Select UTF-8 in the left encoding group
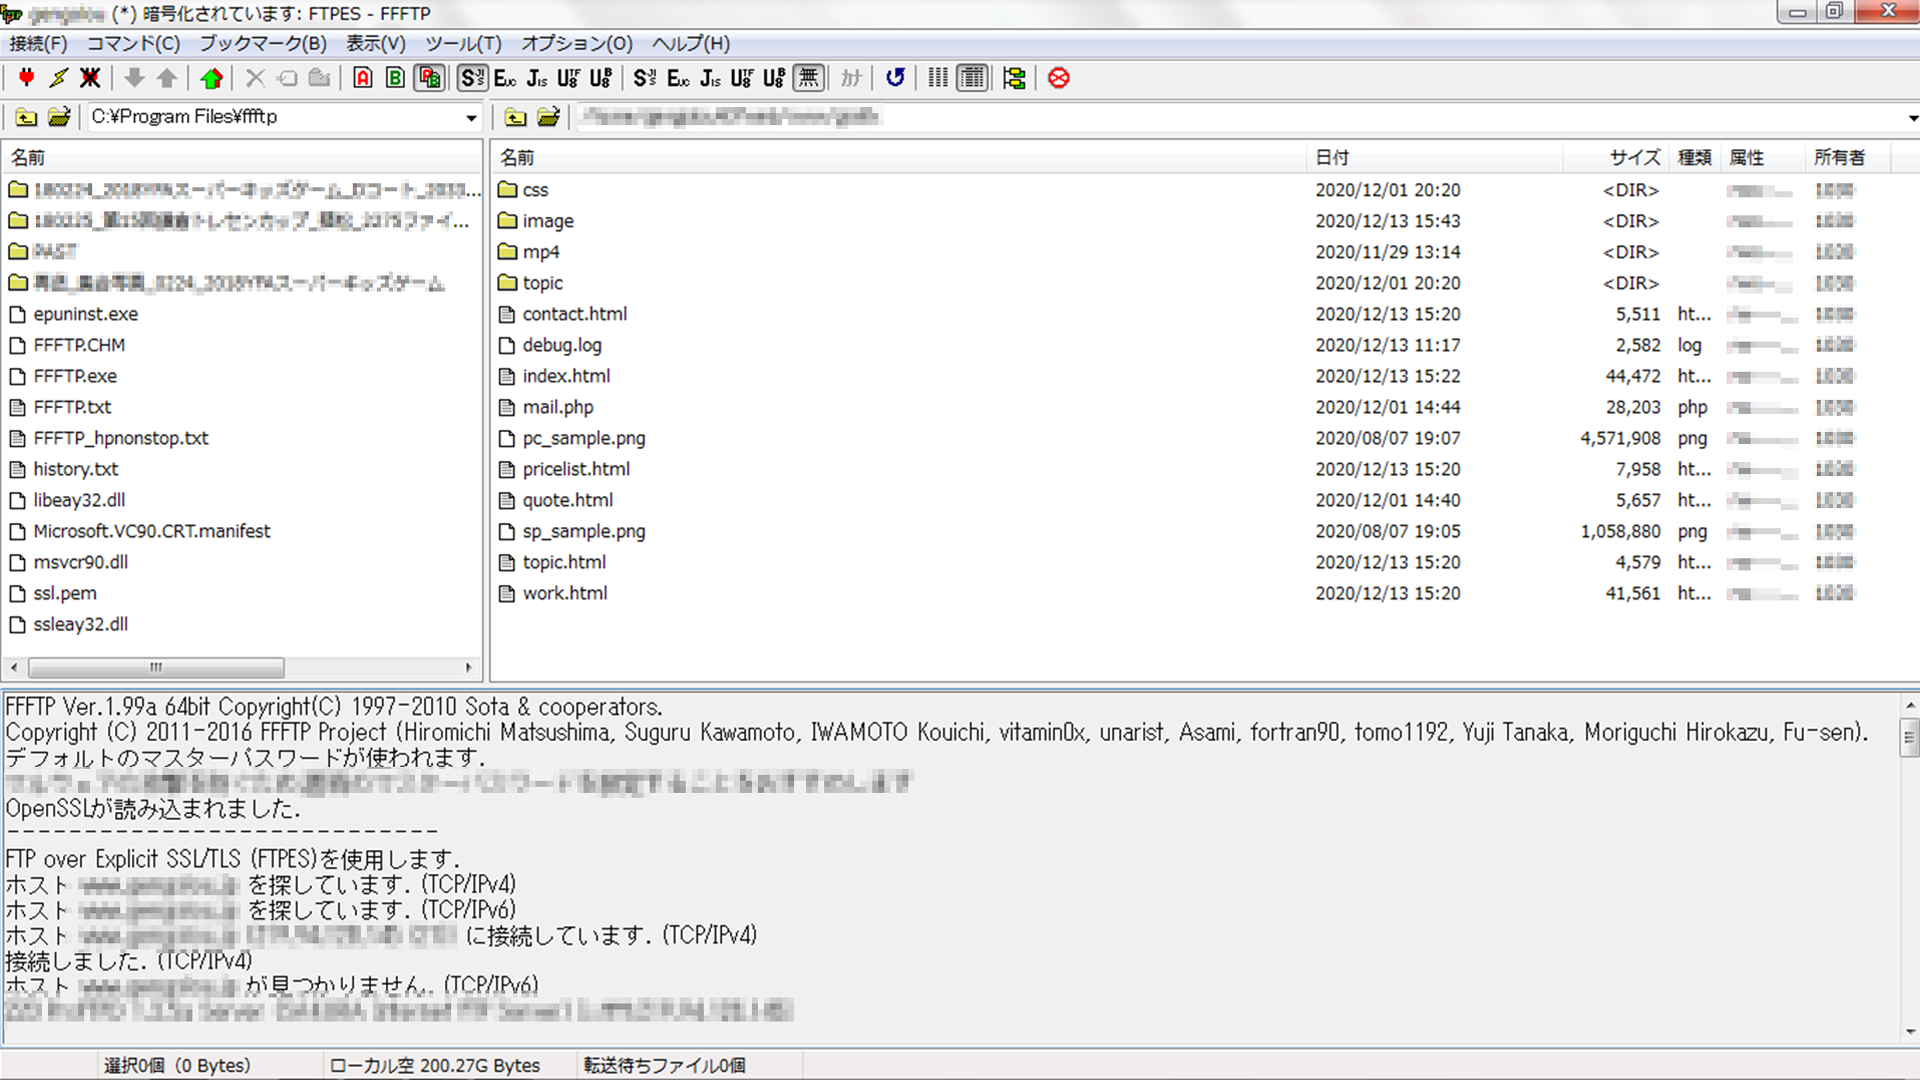 click(x=568, y=78)
